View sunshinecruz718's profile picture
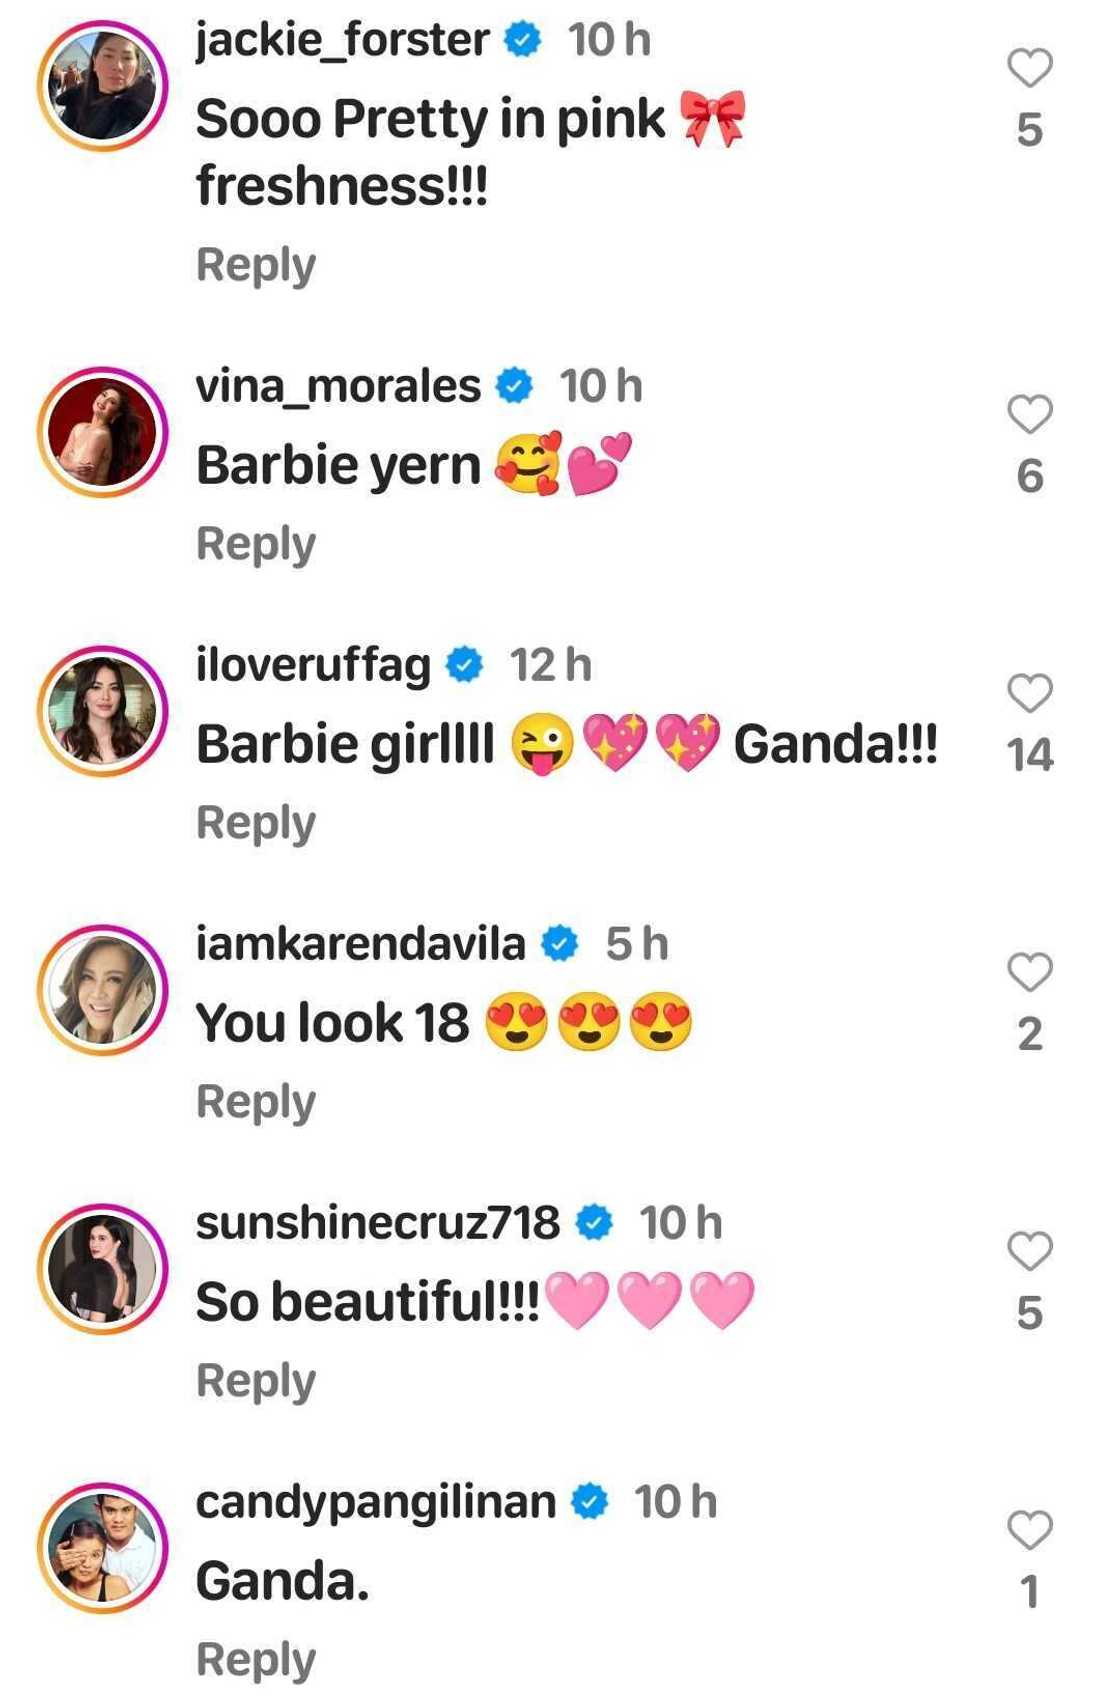The width and height of the screenshot is (1120, 1706). [x=103, y=1269]
